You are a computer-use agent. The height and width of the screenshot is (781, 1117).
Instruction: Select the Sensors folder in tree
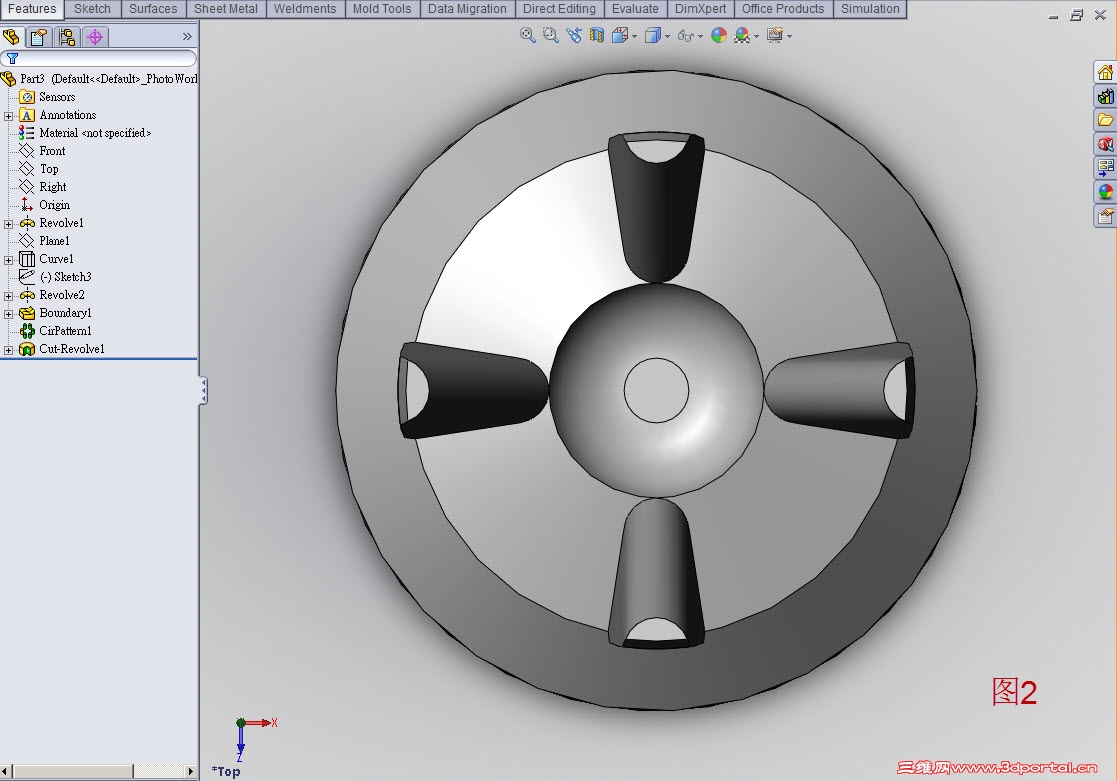coord(47,97)
